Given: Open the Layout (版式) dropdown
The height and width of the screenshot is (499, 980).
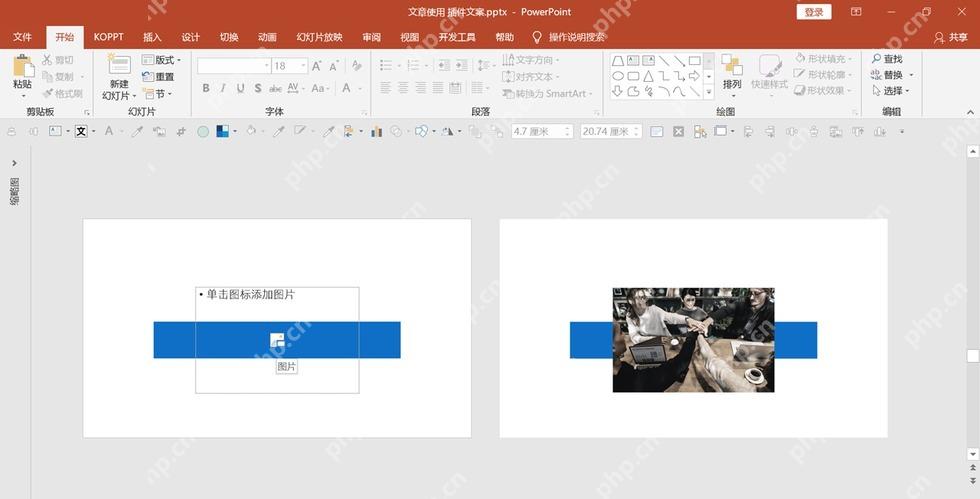Looking at the screenshot, I should pyautogui.click(x=161, y=60).
